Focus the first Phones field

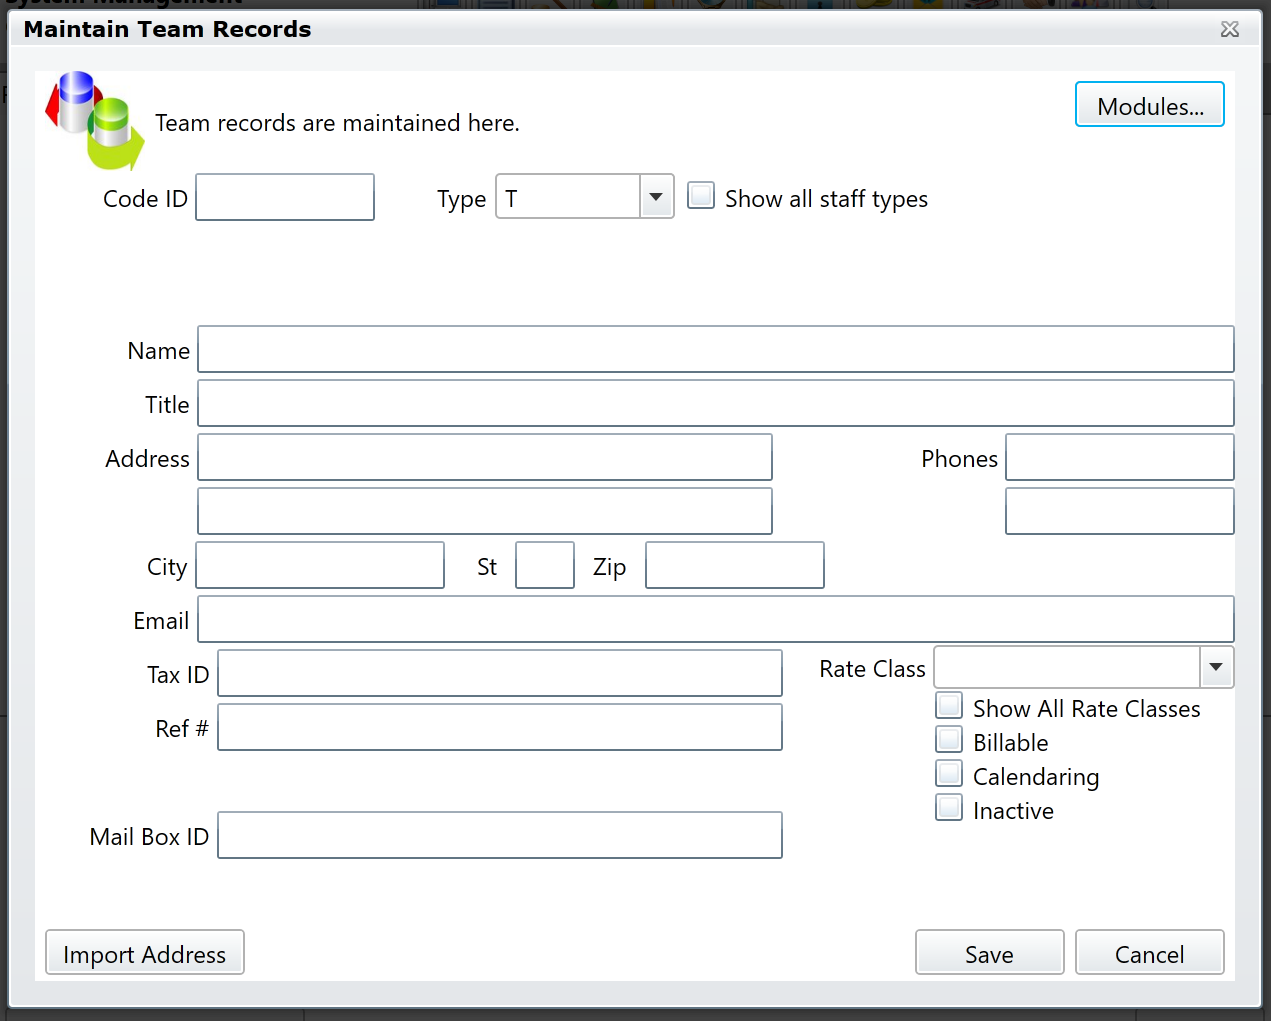1120,457
